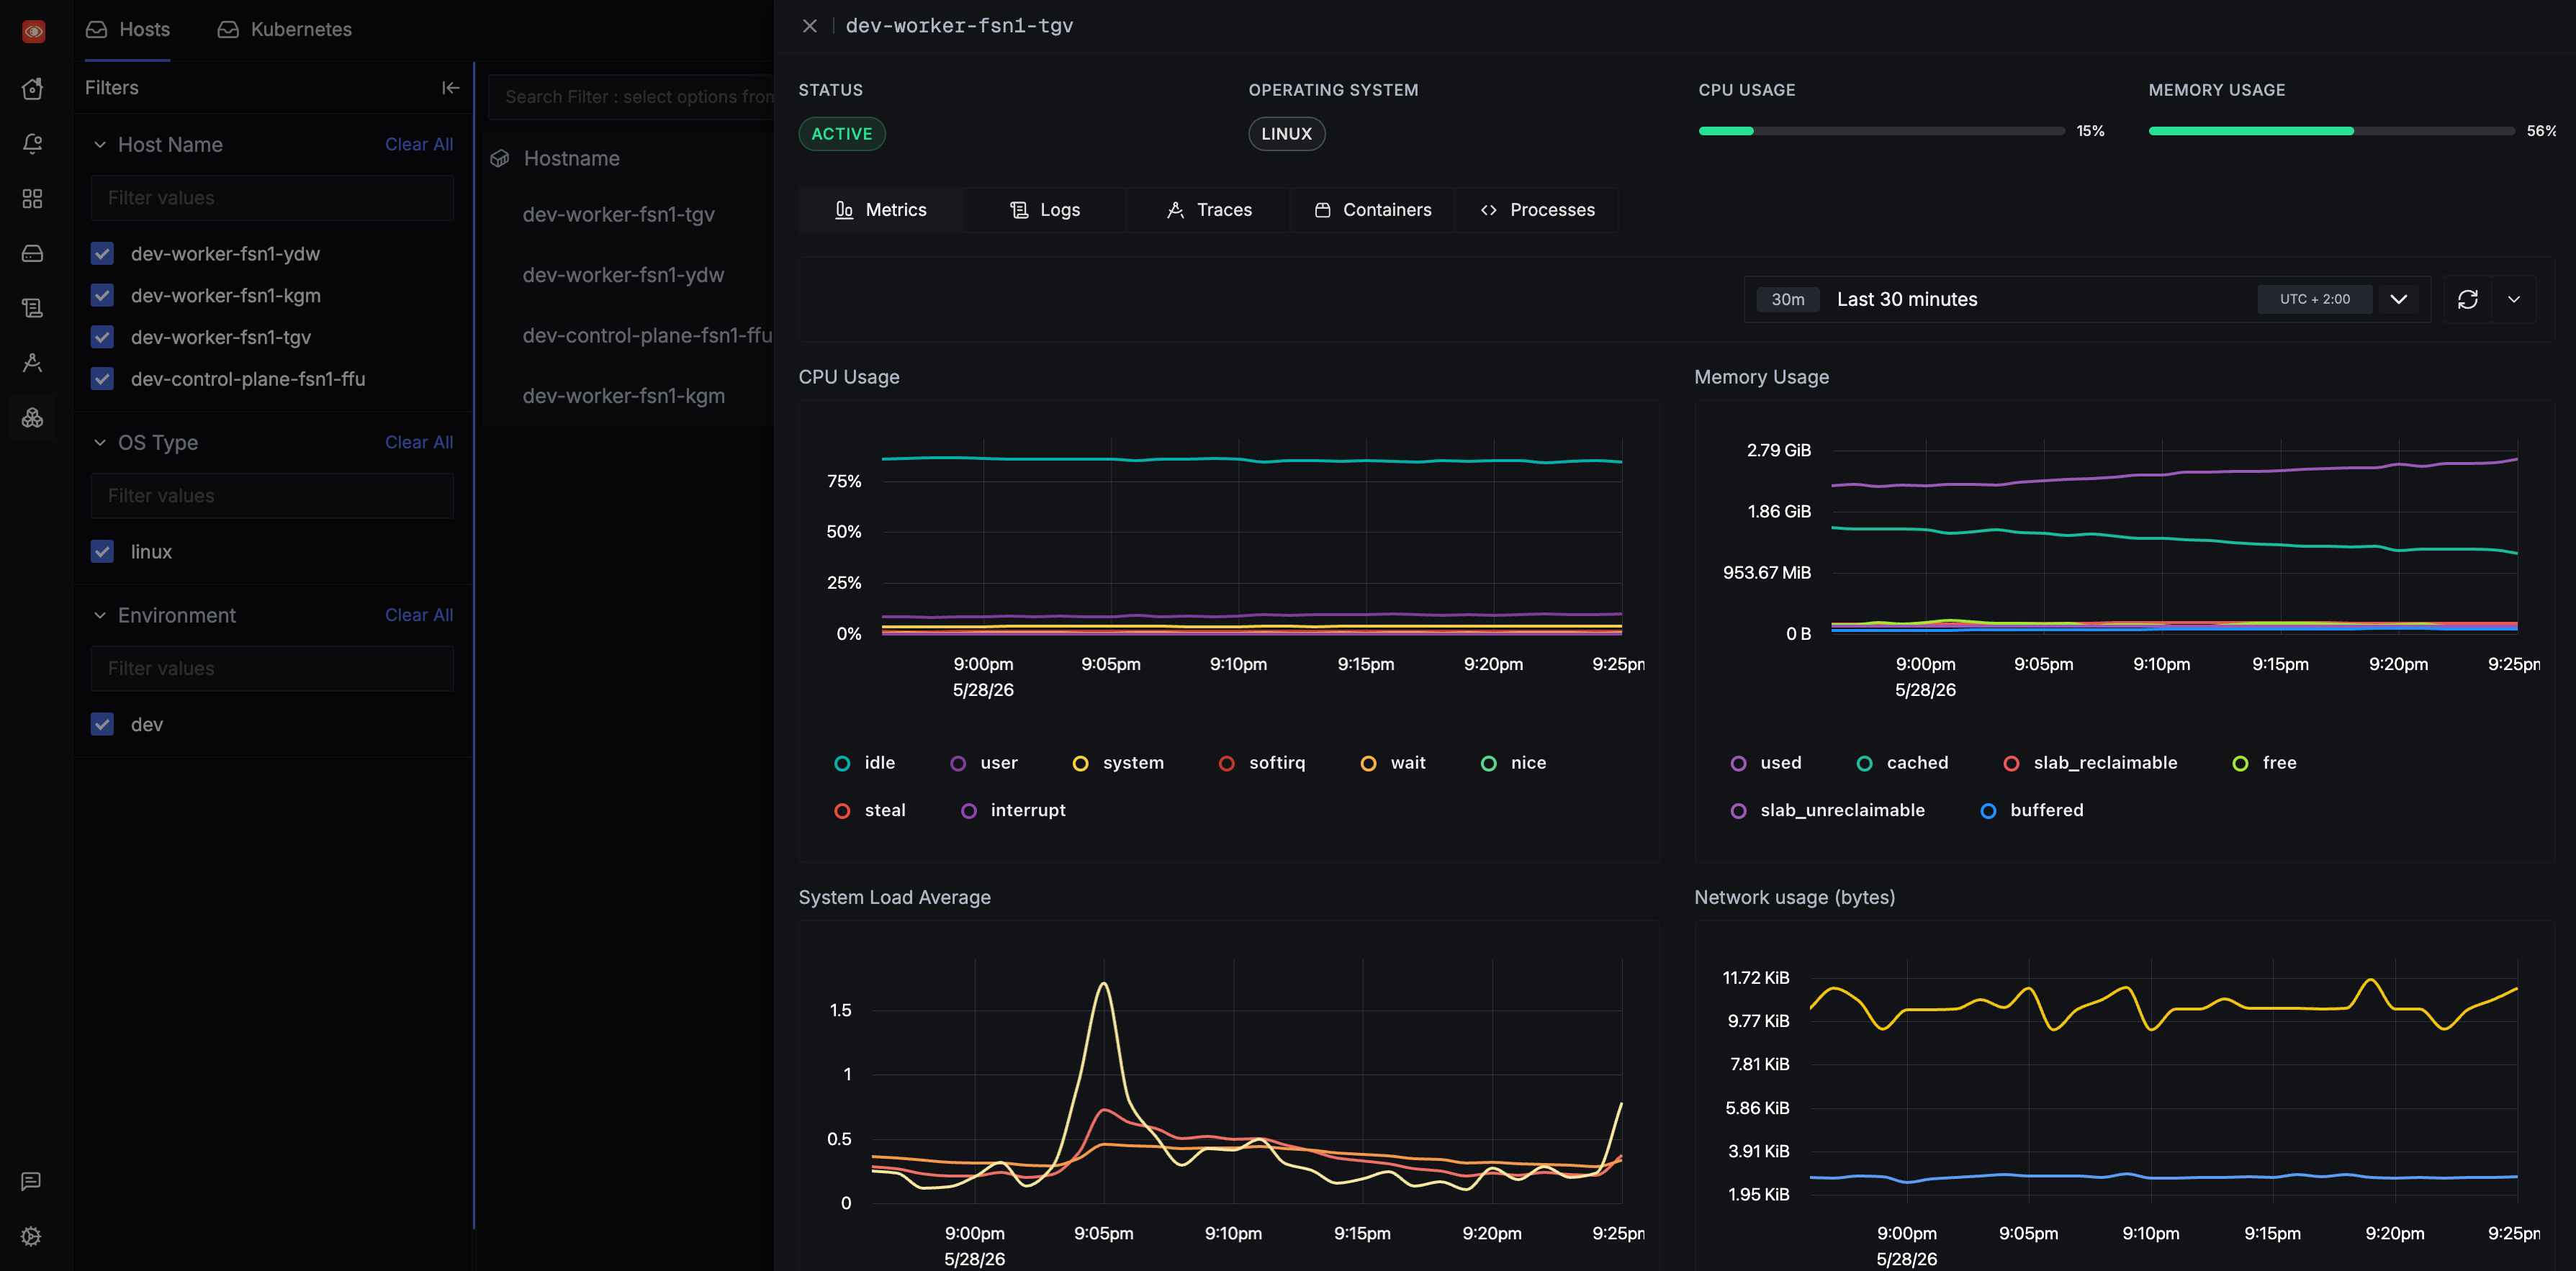The image size is (2576, 1271).
Task: Toggle the nice series in CPU legend
Action: [x=1513, y=763]
